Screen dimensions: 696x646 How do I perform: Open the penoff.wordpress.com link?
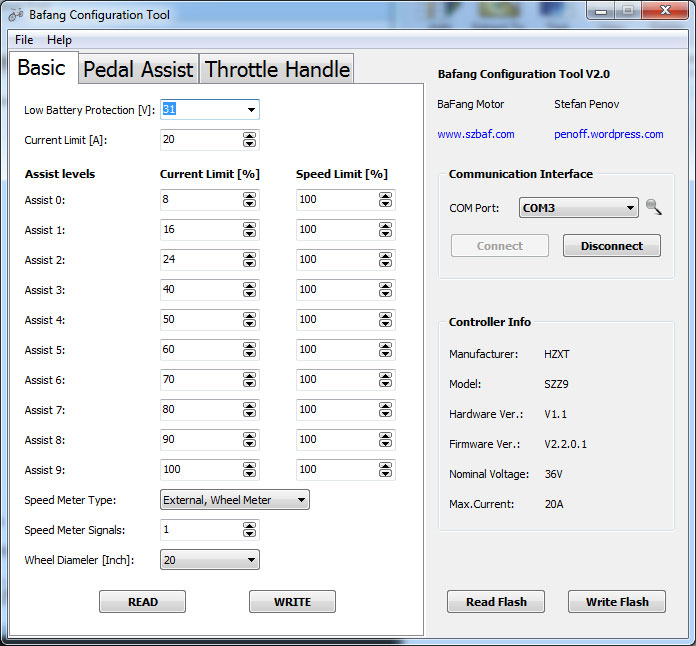pyautogui.click(x=608, y=134)
